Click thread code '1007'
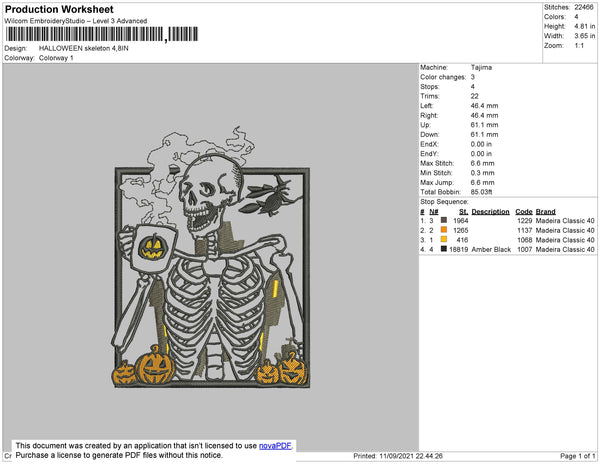Screen dimensions: 600x464 pyautogui.click(x=525, y=249)
